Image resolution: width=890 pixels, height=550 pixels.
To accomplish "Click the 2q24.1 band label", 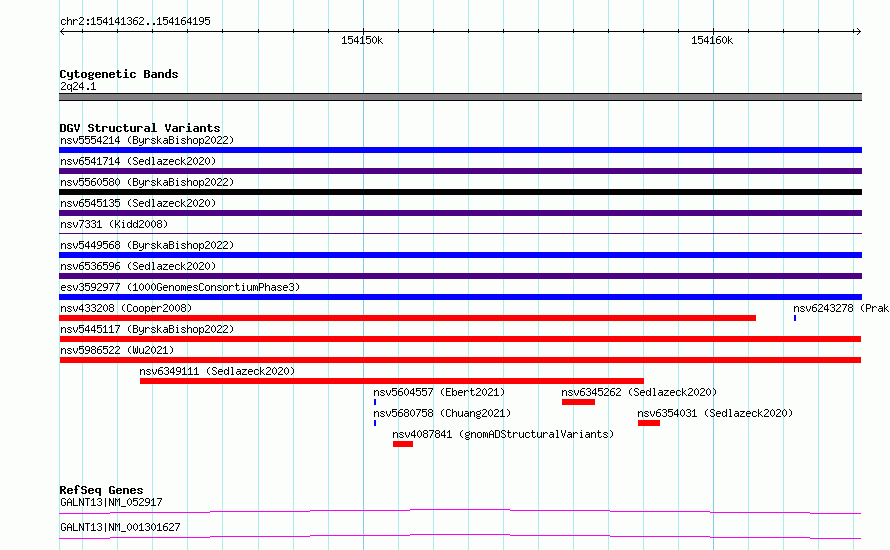I will click(78, 86).
